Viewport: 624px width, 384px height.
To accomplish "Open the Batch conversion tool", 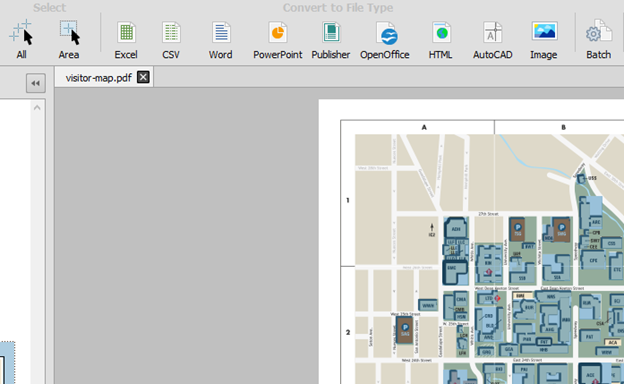I will point(599,39).
